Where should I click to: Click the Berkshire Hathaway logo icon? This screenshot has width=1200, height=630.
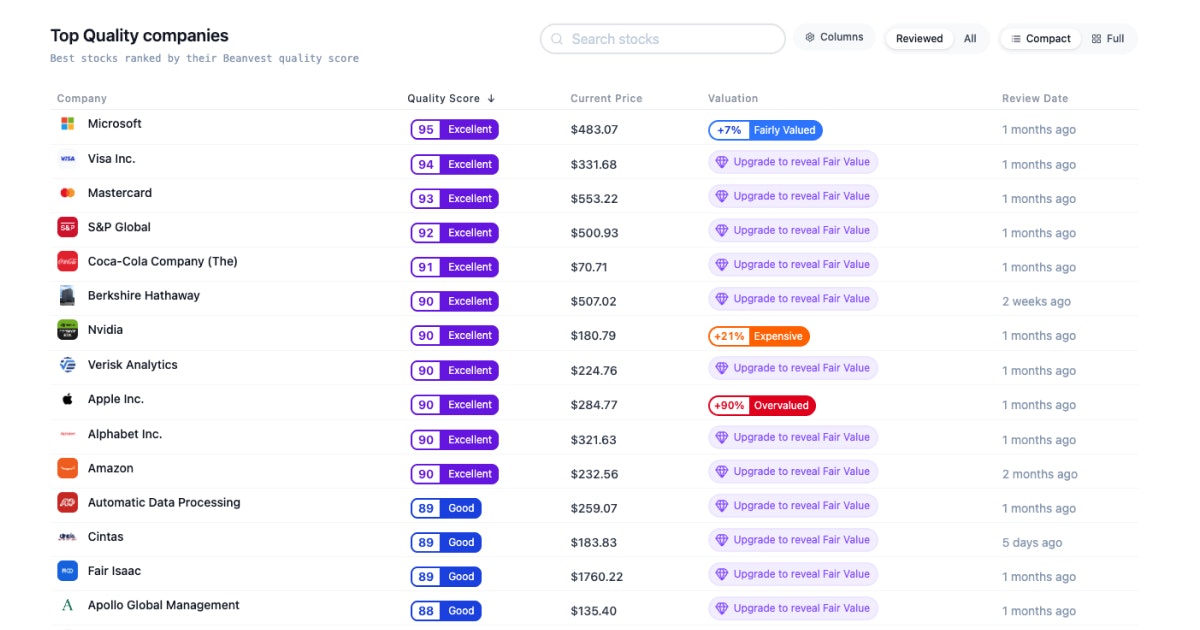(67, 296)
